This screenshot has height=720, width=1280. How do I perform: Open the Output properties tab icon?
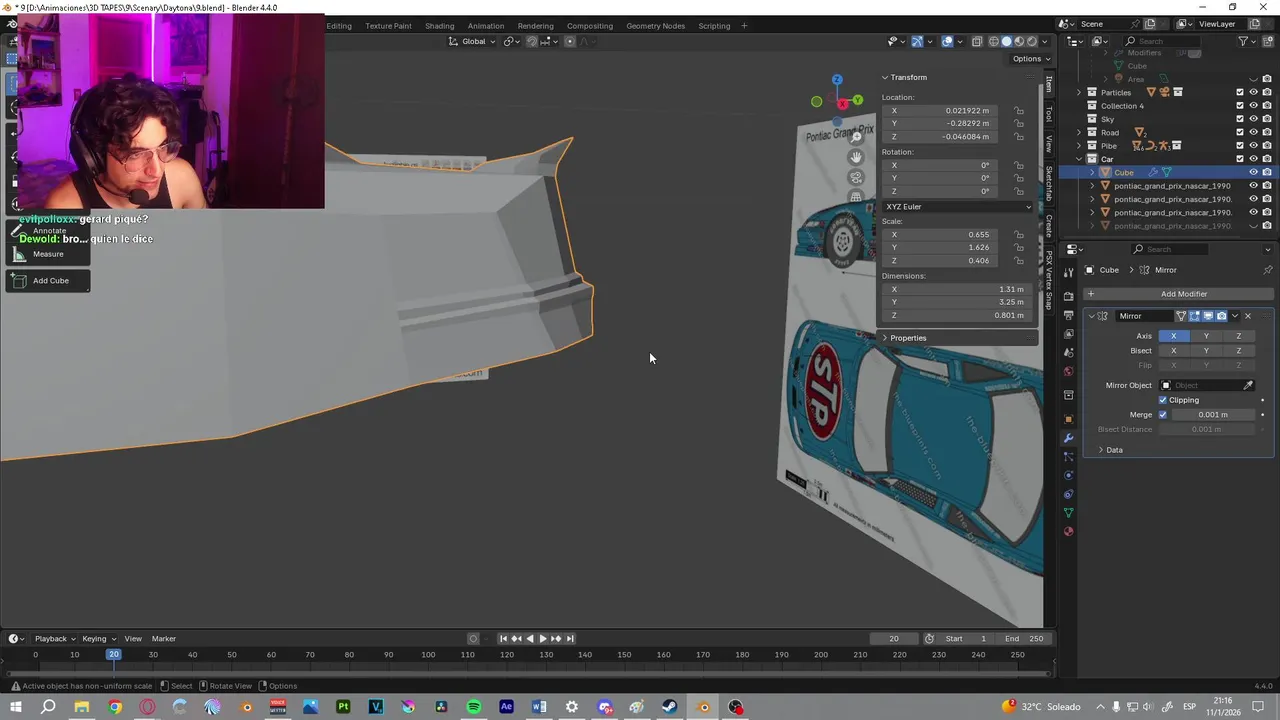tap(1068, 315)
